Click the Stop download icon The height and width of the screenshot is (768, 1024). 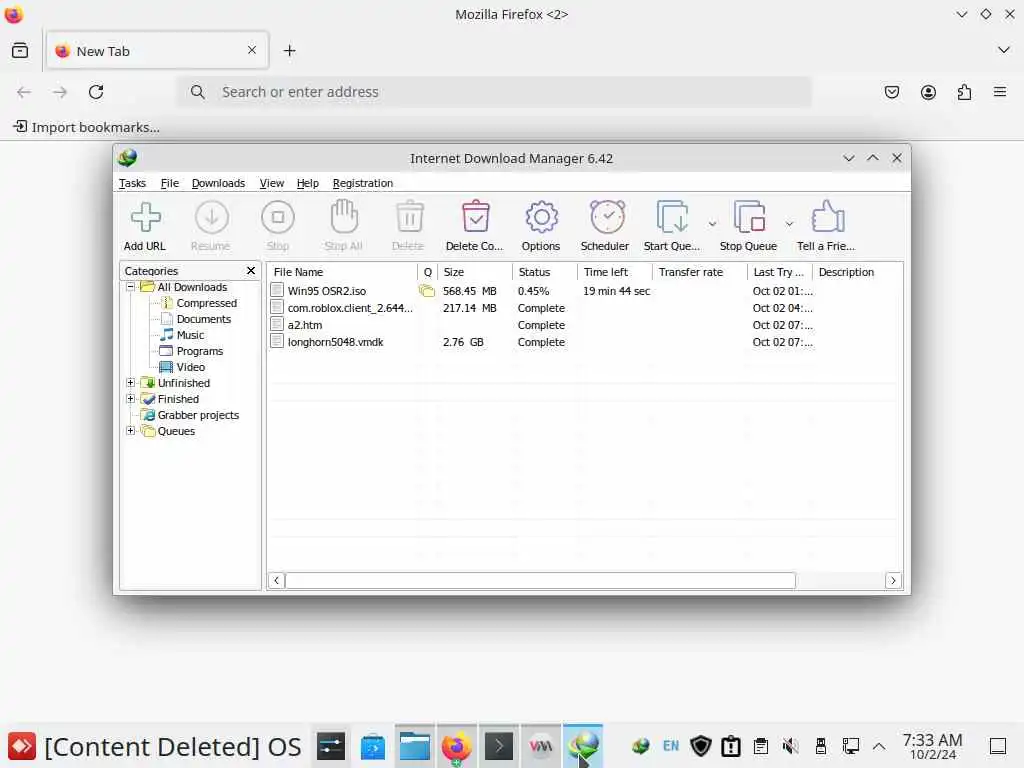[278, 217]
